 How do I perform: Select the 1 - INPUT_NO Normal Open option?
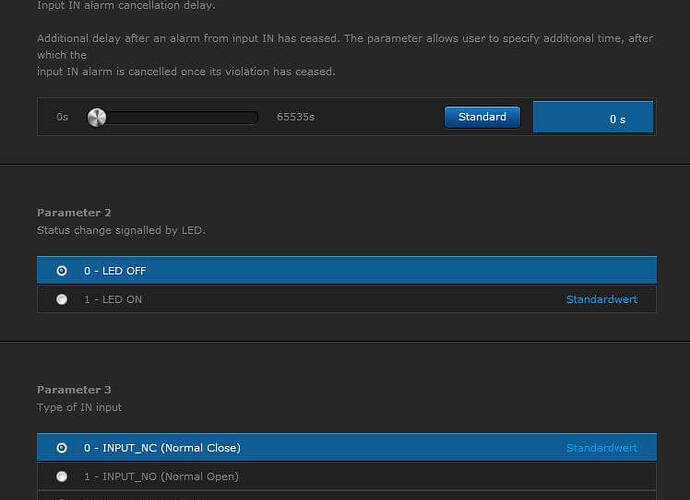pos(347,476)
